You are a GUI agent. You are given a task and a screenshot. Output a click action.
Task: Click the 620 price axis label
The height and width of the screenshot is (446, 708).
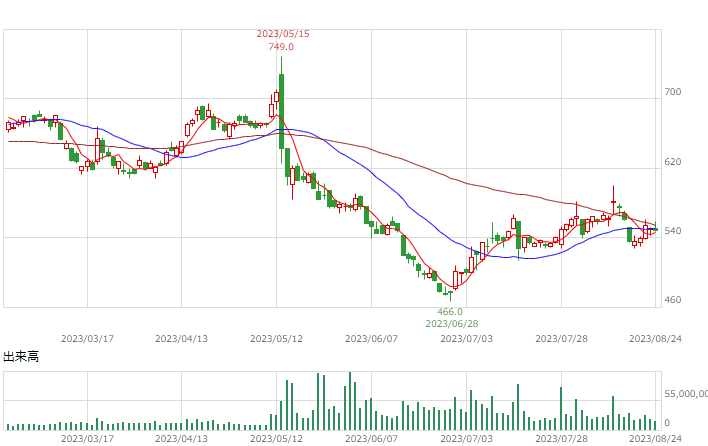(672, 162)
